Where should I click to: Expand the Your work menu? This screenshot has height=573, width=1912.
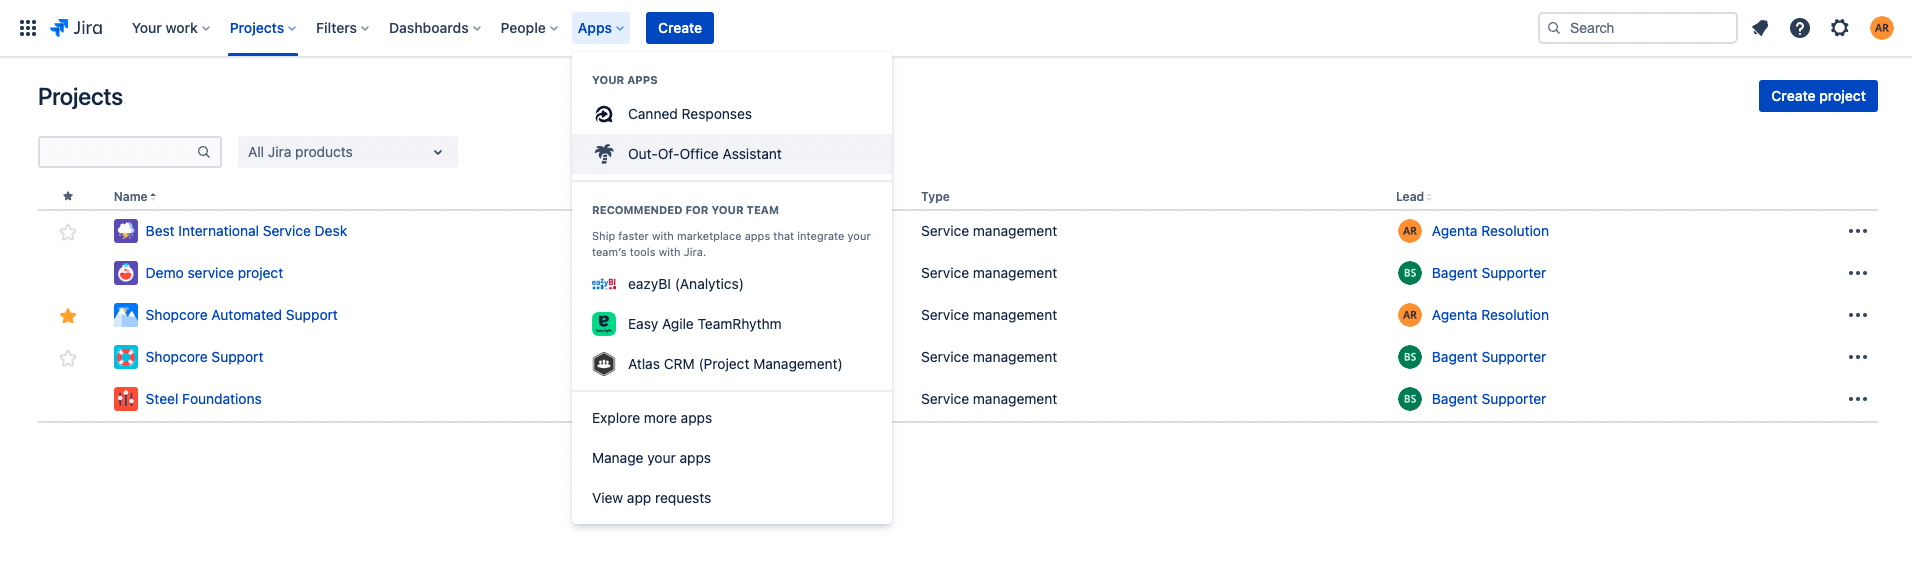(x=171, y=28)
